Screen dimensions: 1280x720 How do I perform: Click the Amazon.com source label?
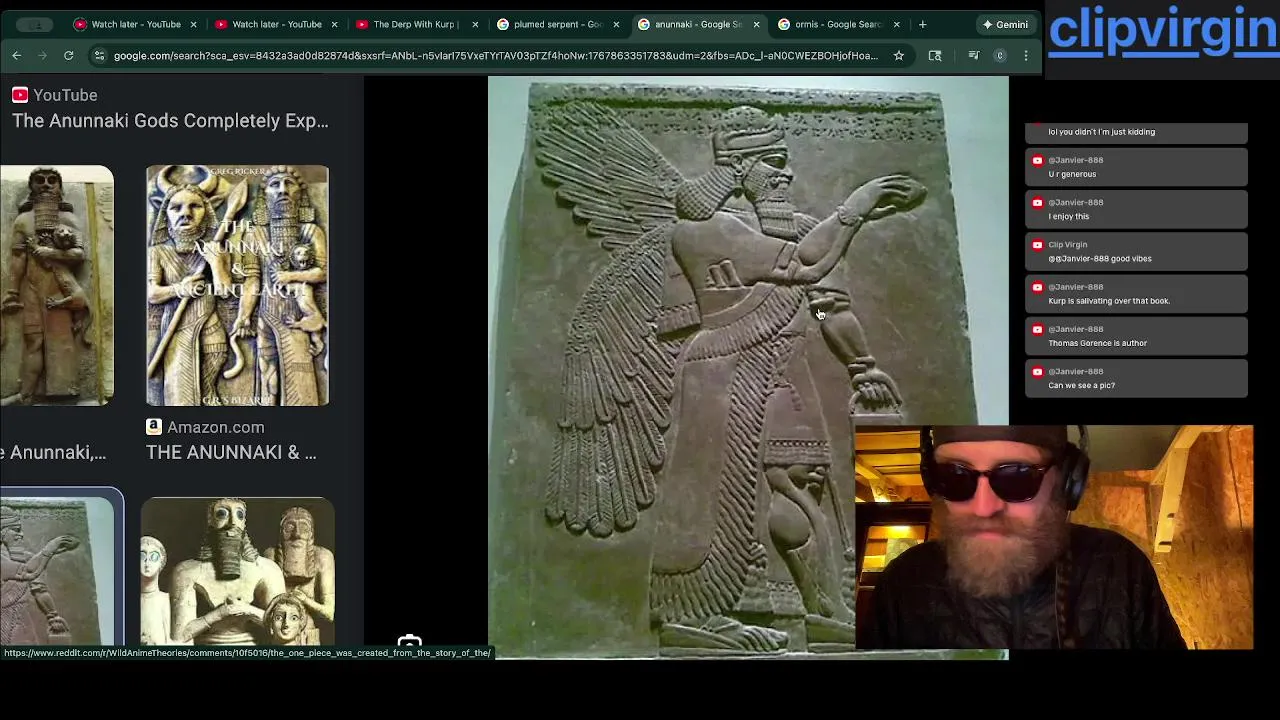click(216, 427)
